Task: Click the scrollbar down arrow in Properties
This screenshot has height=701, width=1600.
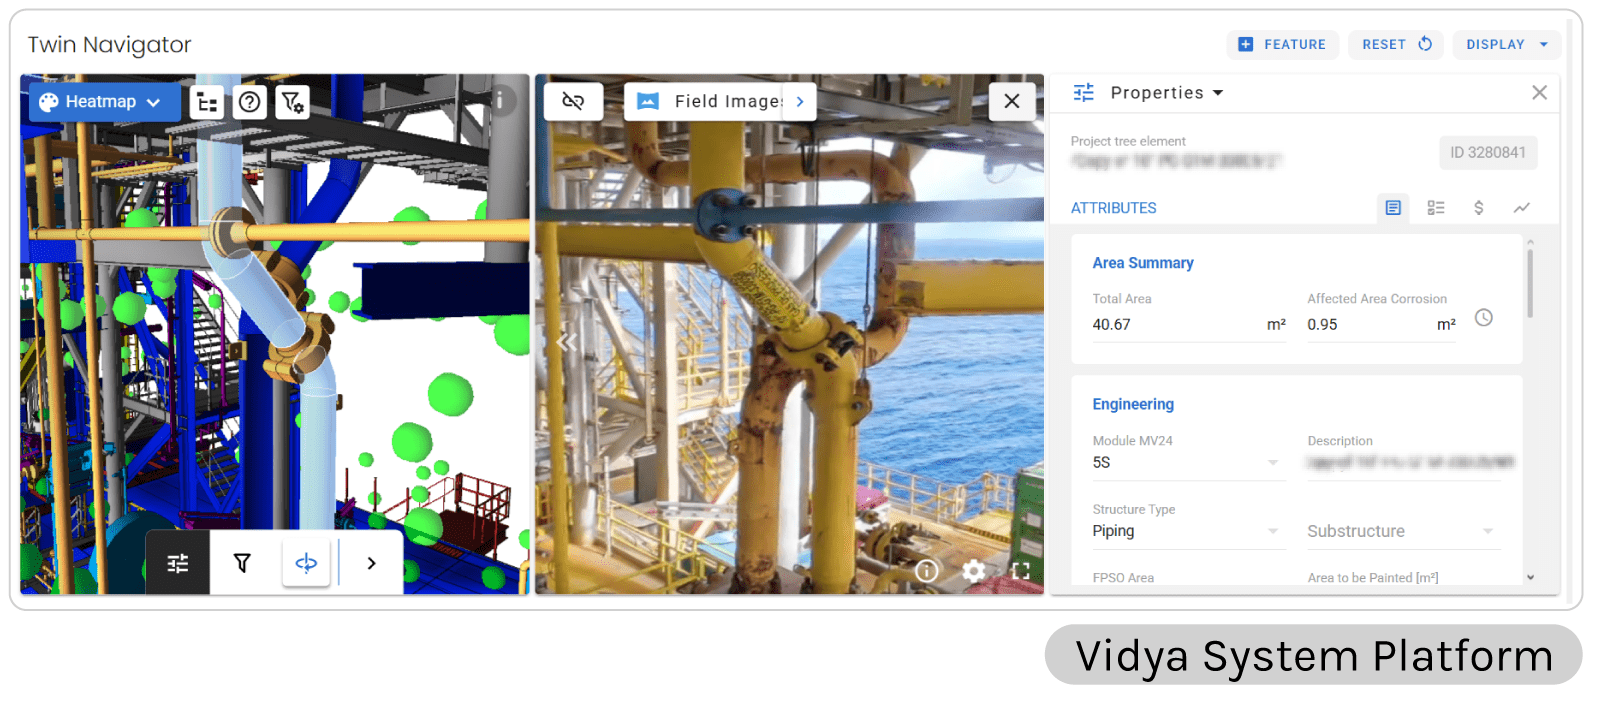Action: click(x=1530, y=577)
